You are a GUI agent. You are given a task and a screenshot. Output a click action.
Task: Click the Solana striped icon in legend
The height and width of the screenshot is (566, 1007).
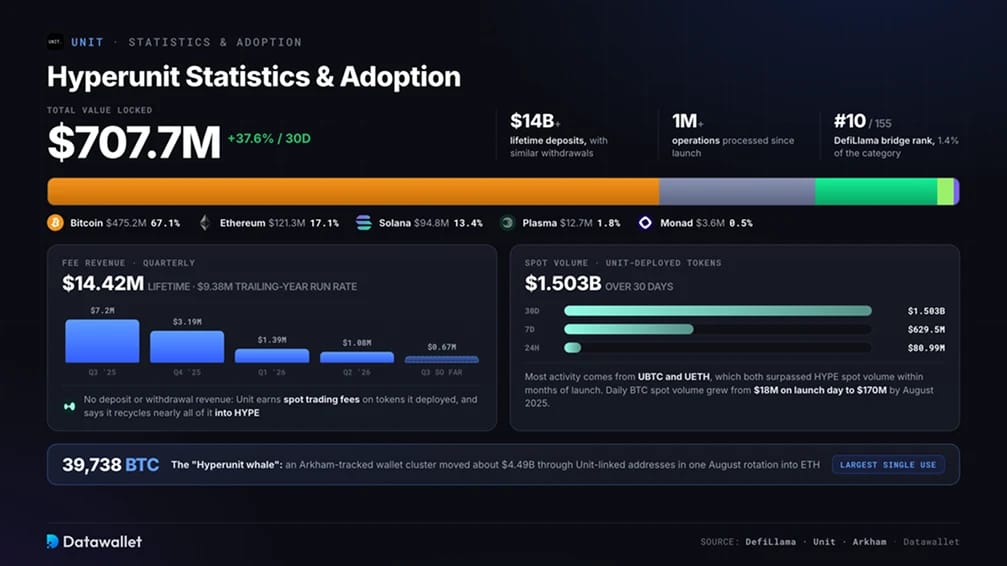[363, 223]
